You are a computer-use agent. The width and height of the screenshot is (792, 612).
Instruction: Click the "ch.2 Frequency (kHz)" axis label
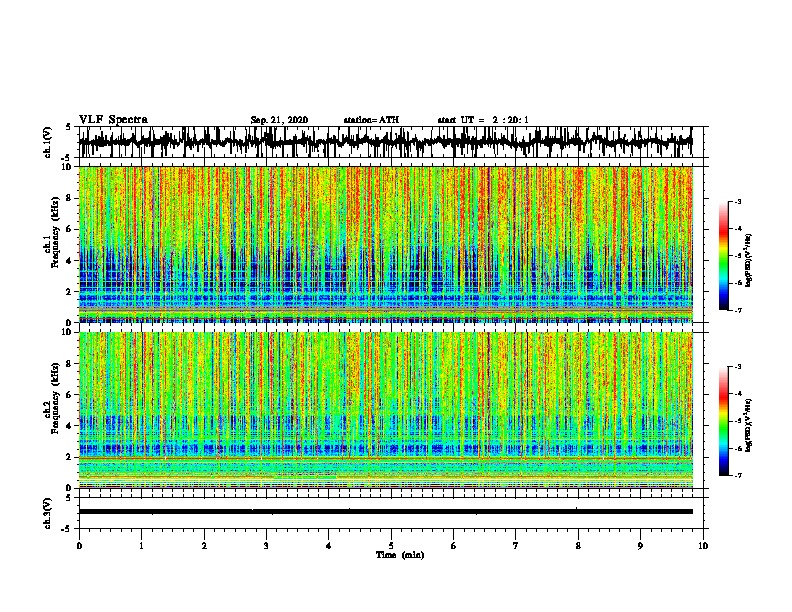pyautogui.click(x=53, y=398)
